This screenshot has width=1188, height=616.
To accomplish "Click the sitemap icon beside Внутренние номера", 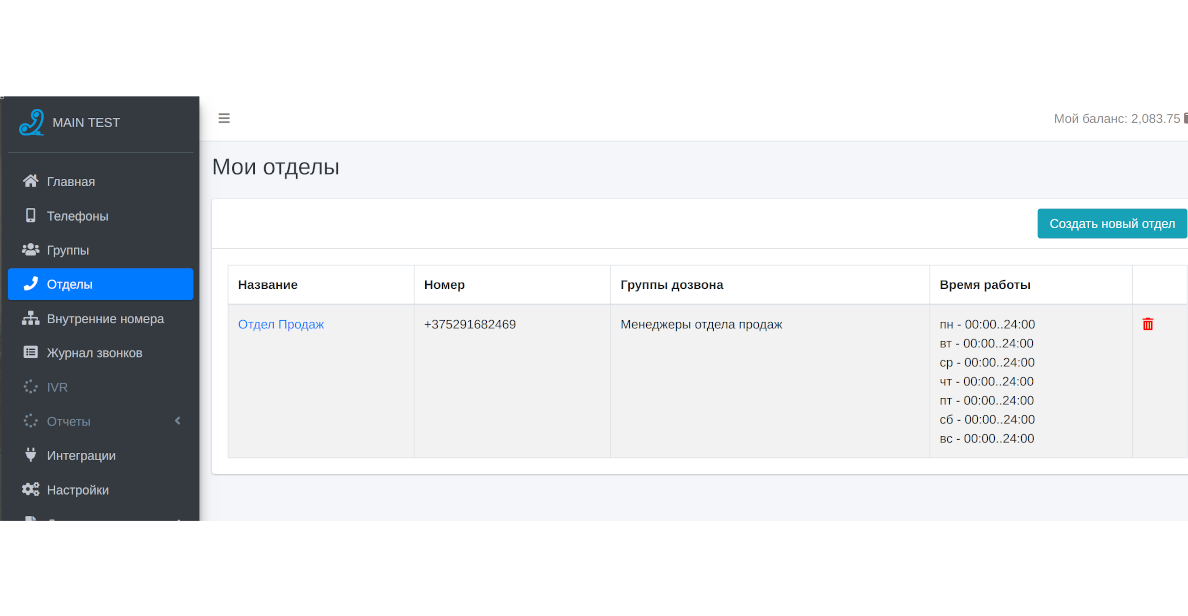I will click(29, 318).
